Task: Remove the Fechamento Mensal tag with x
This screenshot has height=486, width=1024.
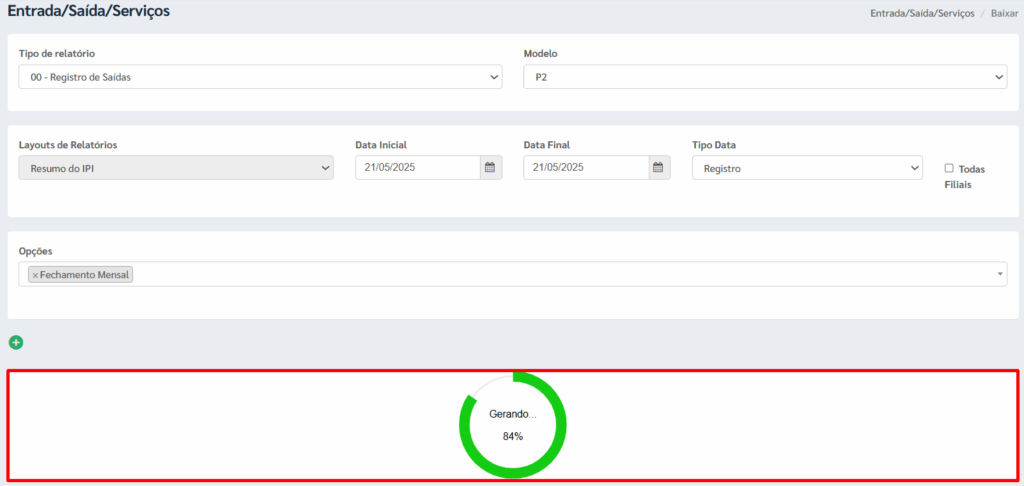Action: pyautogui.click(x=35, y=275)
